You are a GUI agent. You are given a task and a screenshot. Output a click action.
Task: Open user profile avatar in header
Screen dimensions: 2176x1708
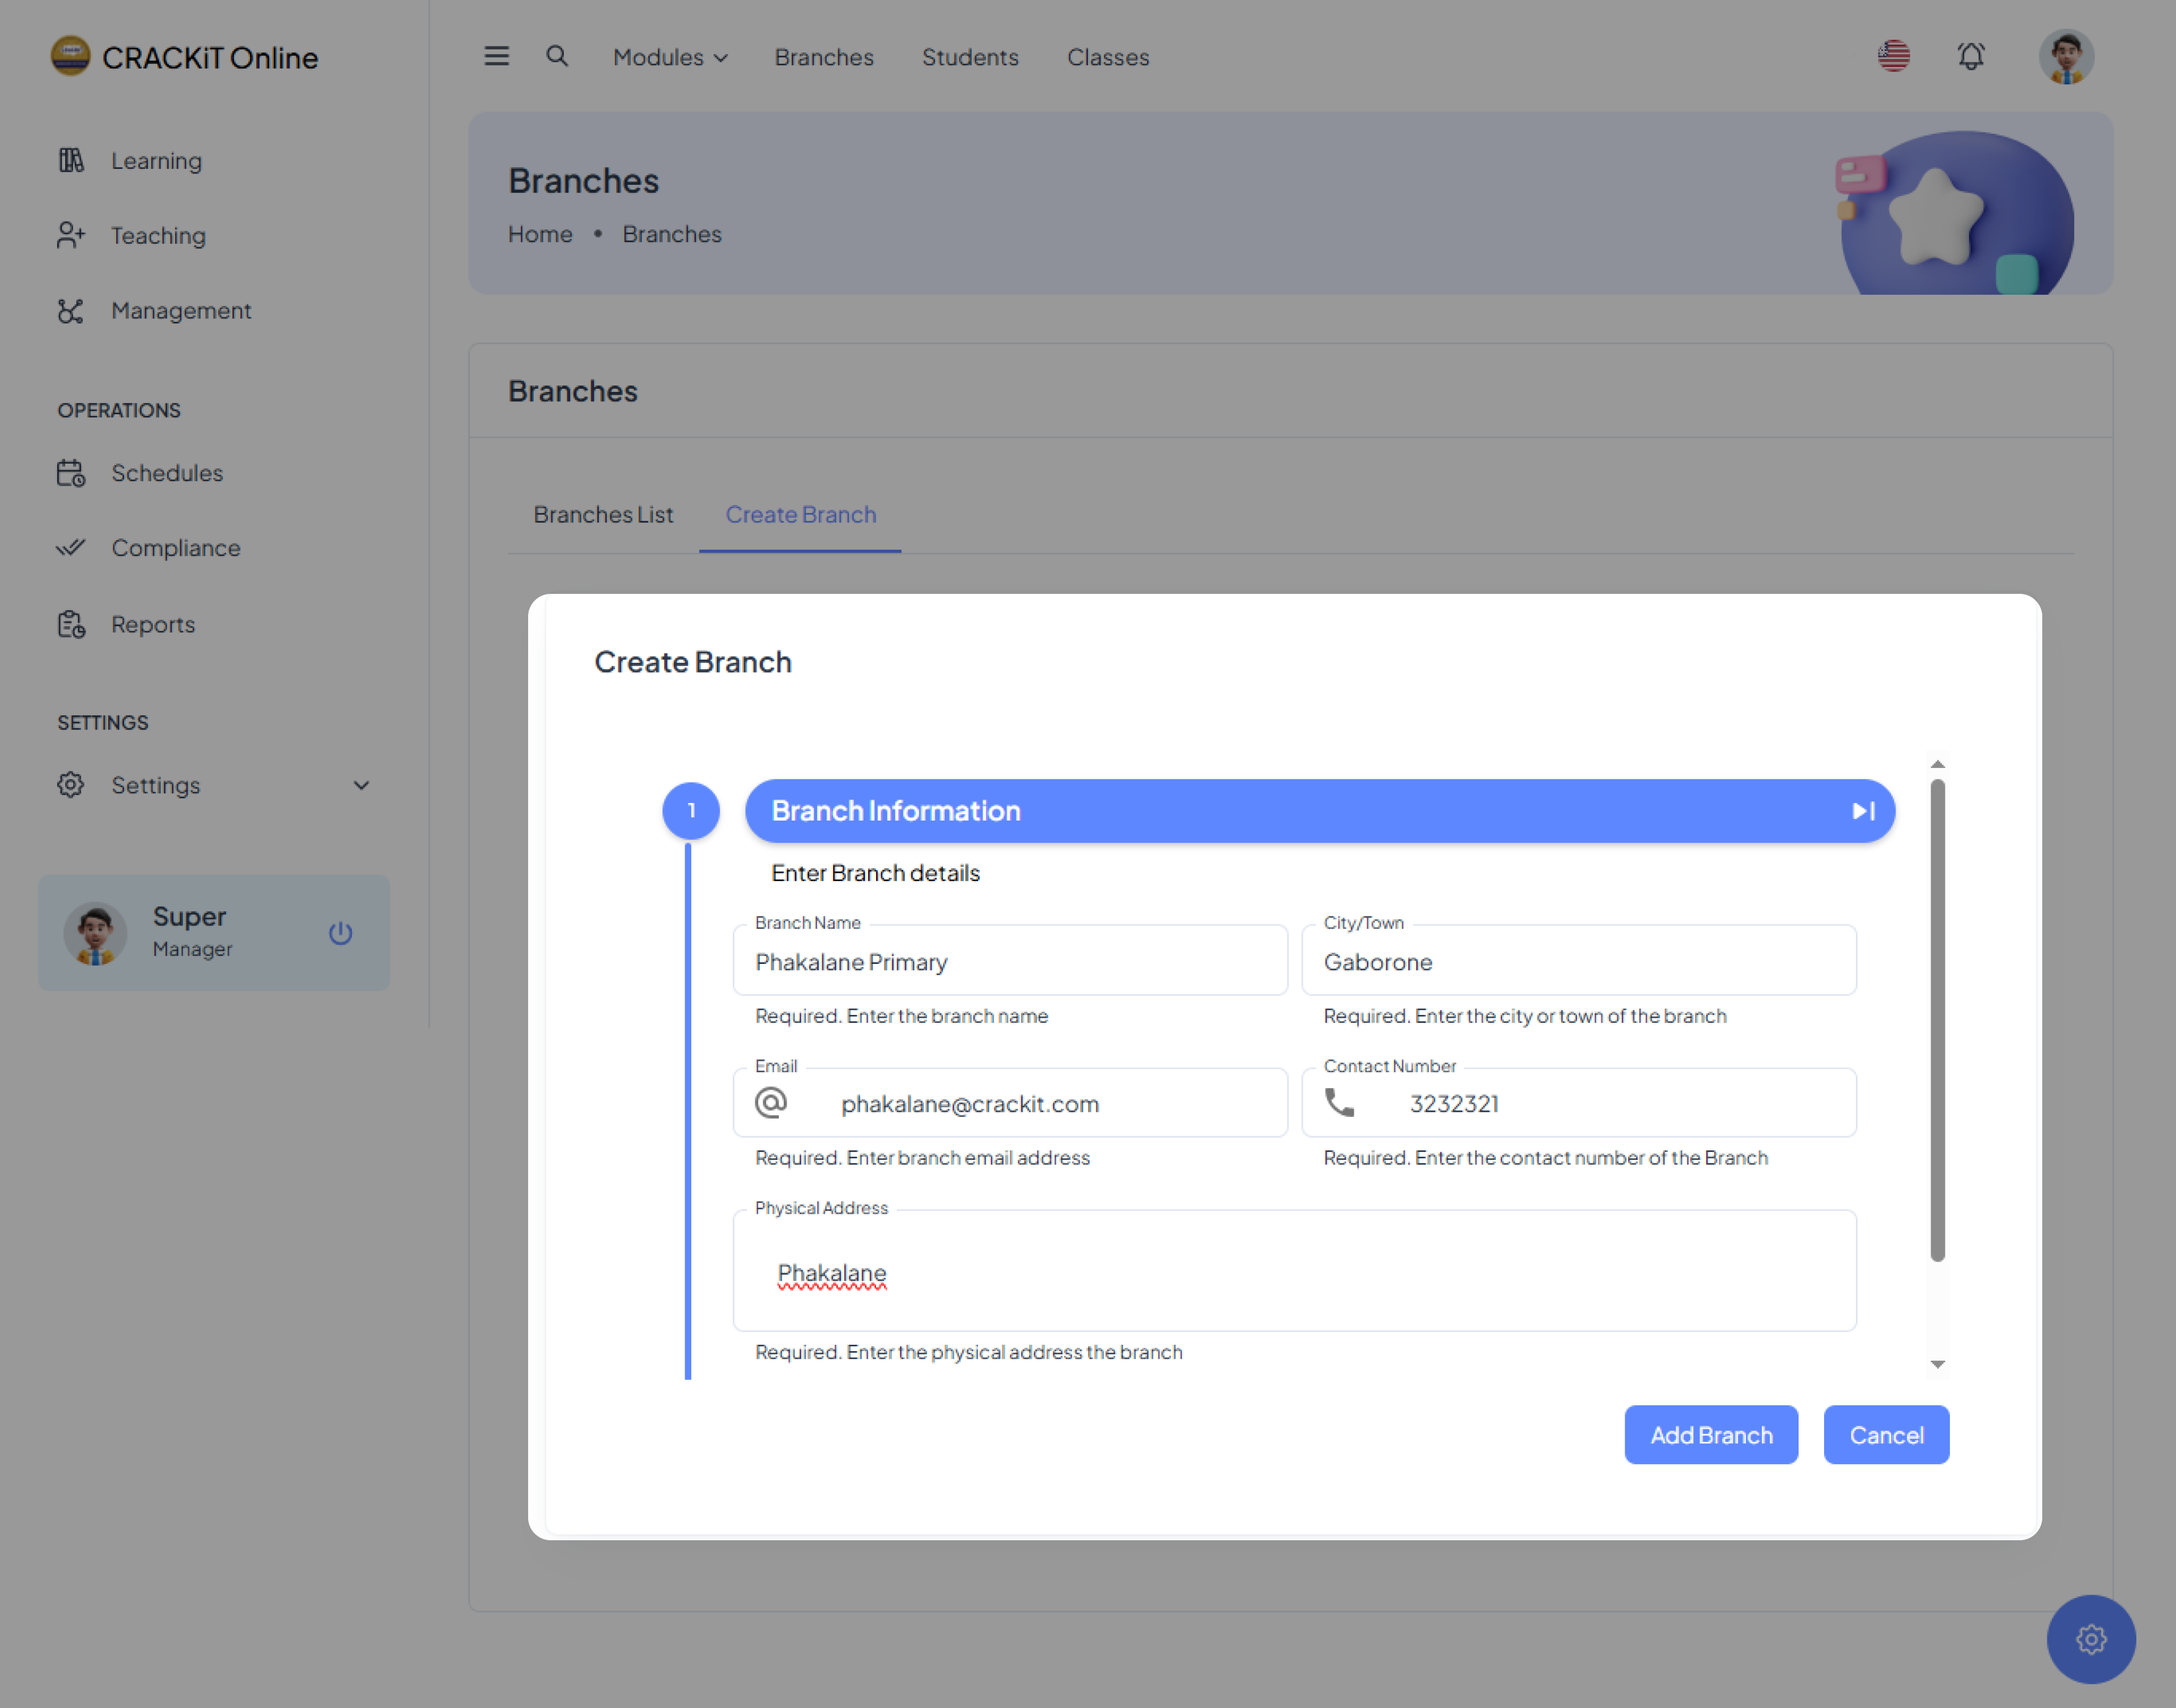pos(2065,57)
